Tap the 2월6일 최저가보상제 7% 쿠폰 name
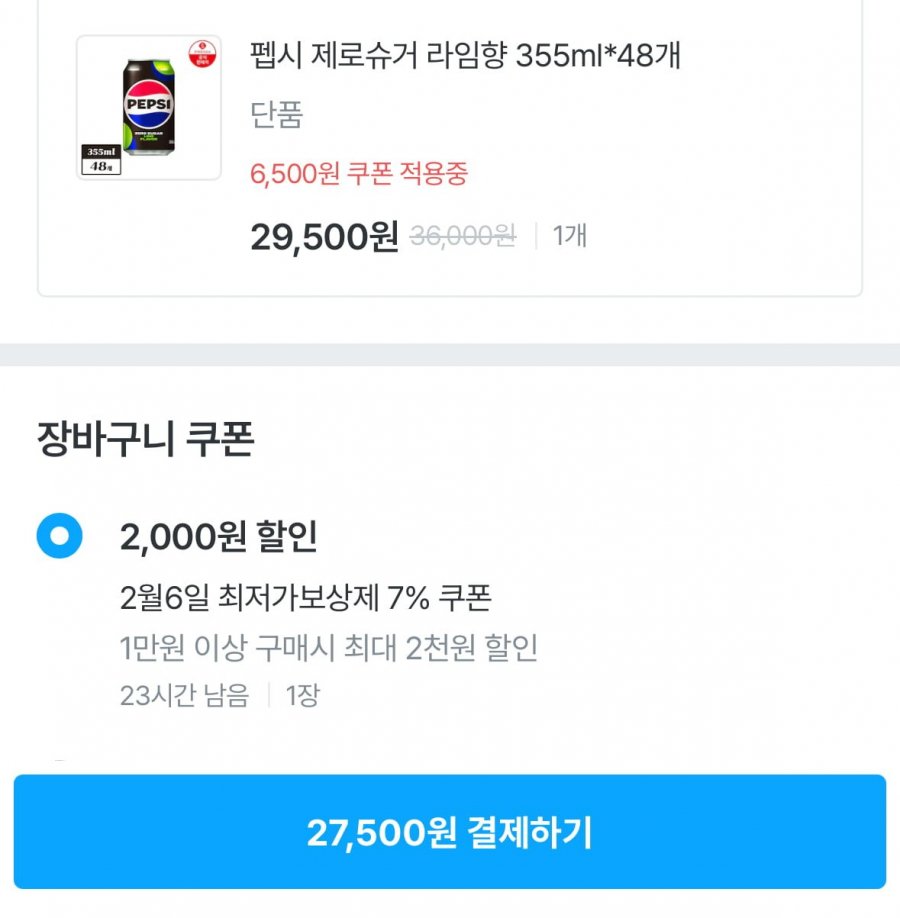 tap(305, 598)
